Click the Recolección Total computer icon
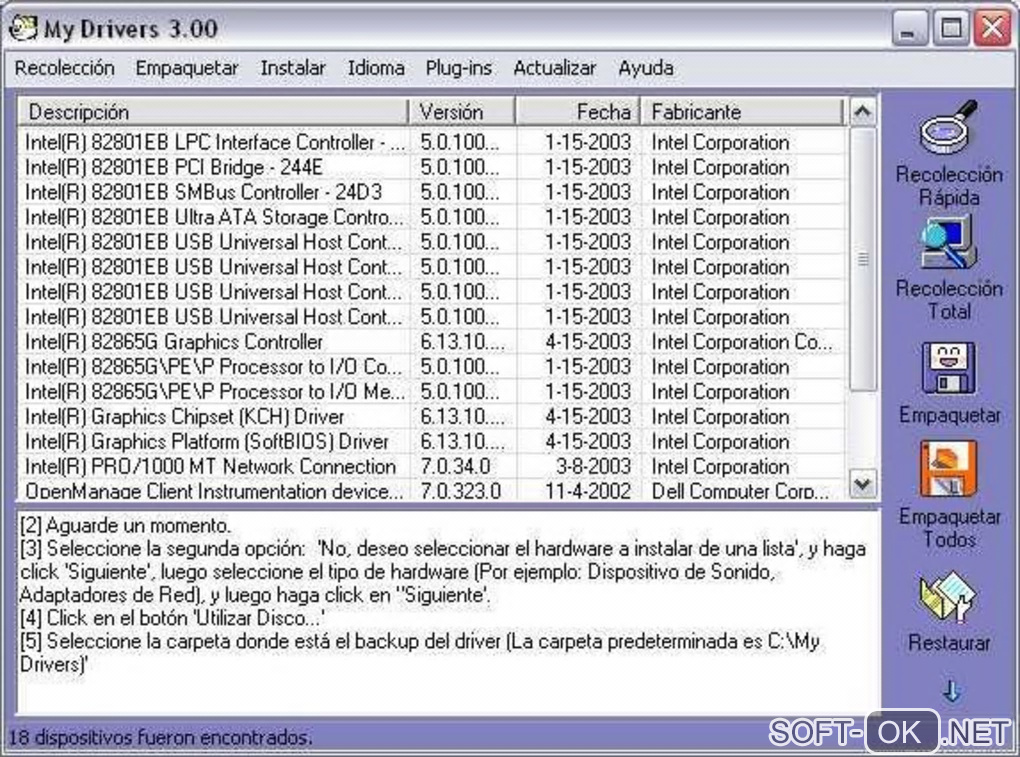1020x757 pixels. (x=948, y=242)
